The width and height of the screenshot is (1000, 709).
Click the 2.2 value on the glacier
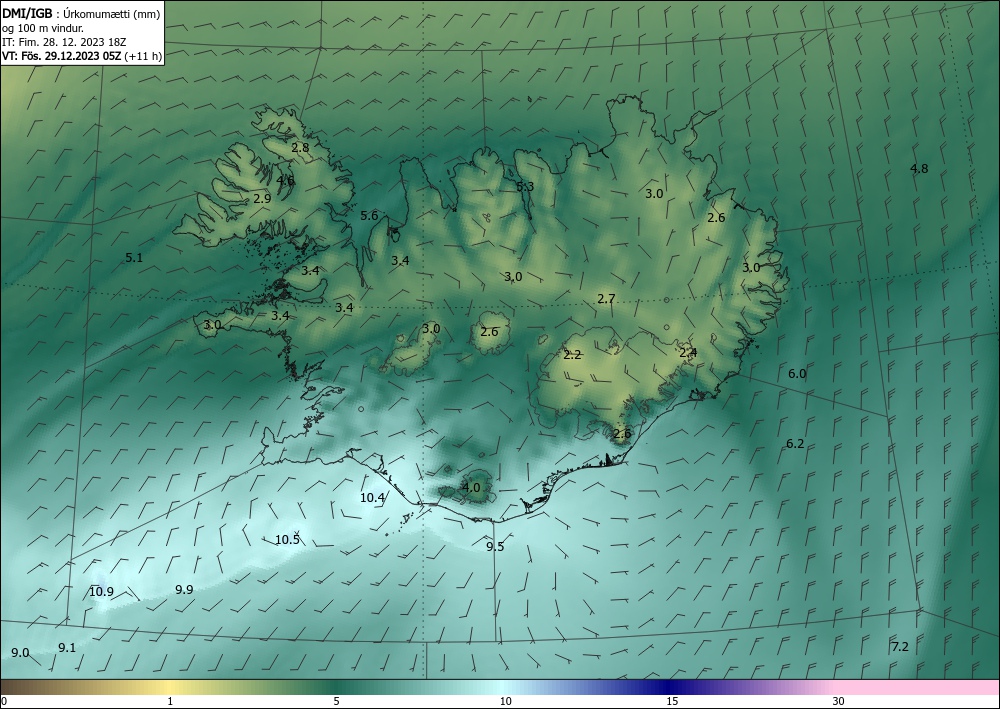pyautogui.click(x=572, y=354)
